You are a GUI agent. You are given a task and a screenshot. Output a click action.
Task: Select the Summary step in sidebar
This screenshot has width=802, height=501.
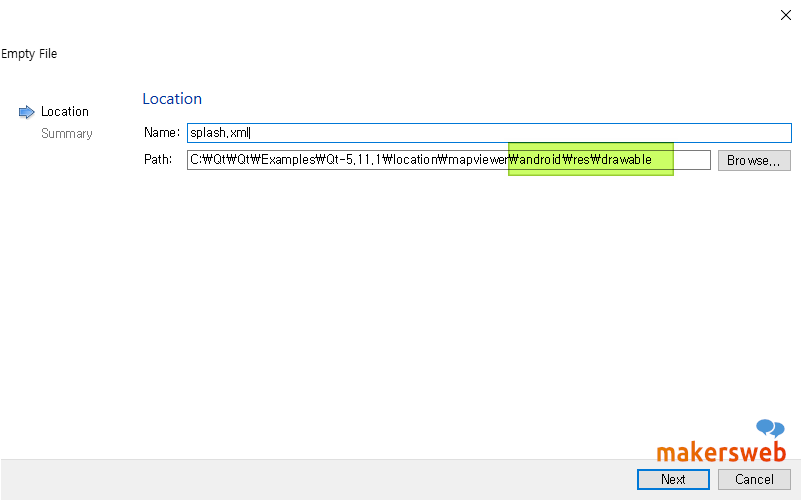click(x=67, y=134)
